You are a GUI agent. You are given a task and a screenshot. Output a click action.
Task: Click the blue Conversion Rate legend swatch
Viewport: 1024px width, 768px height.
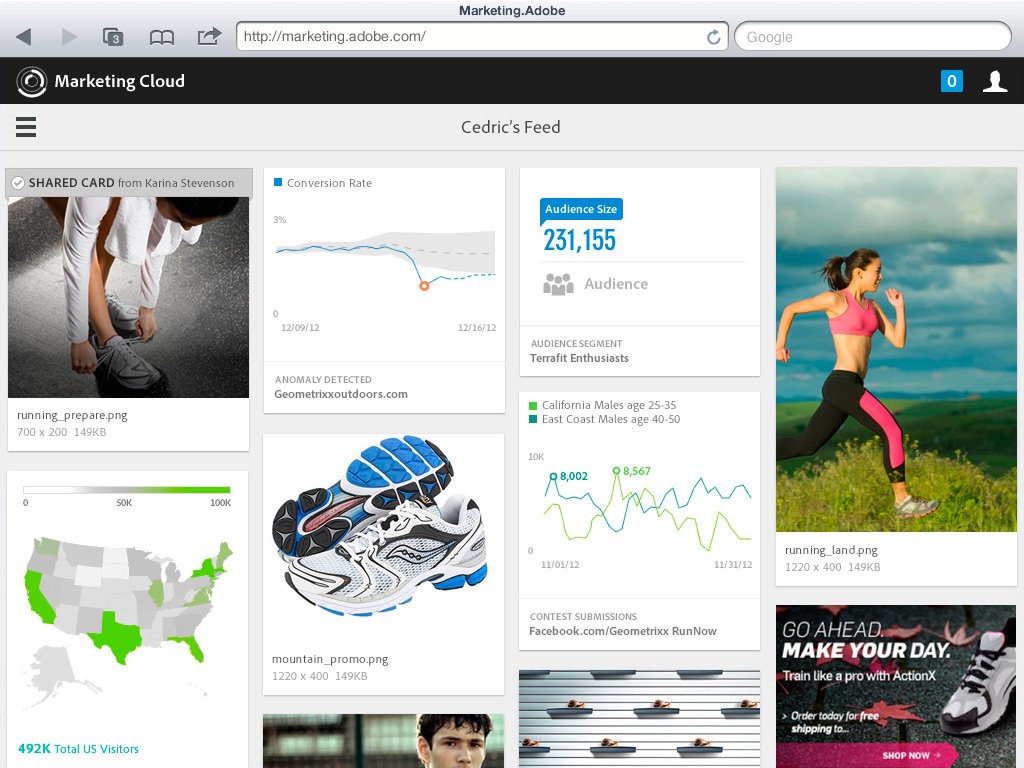278,182
